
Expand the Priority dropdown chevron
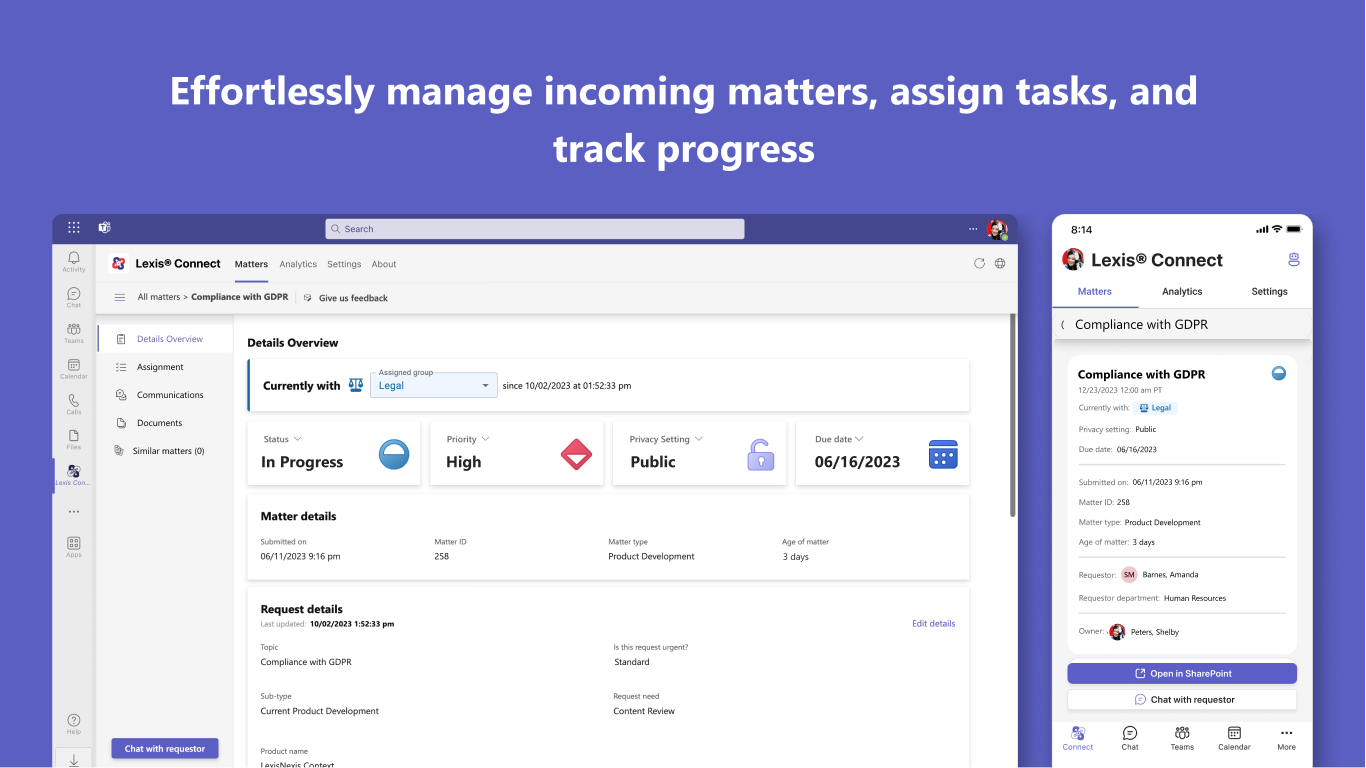(x=486, y=439)
